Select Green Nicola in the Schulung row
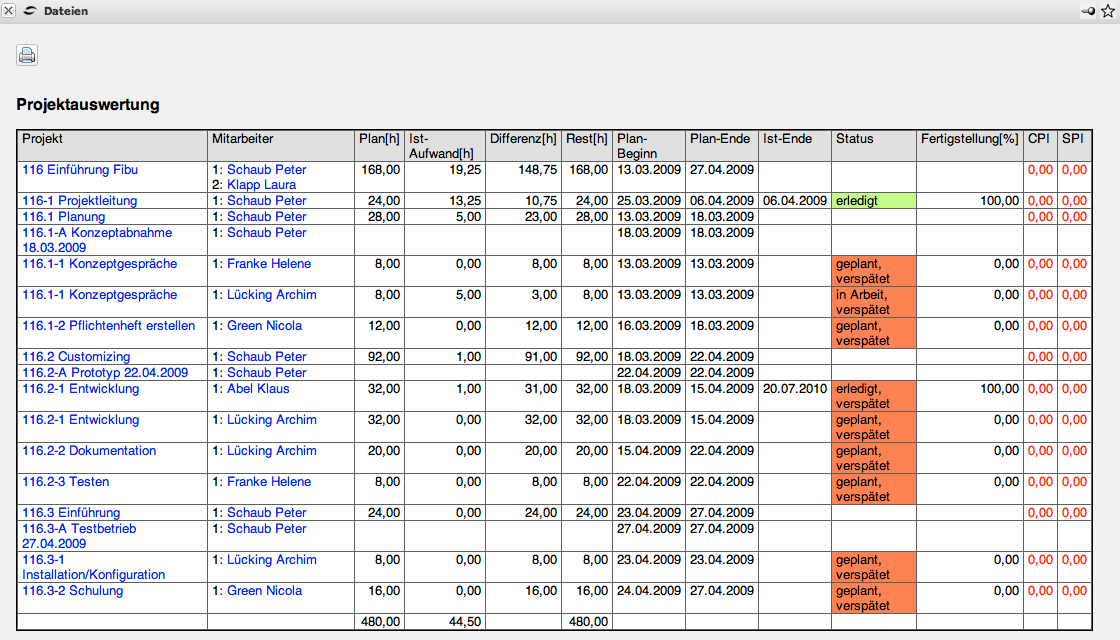The image size is (1120, 640). coord(266,591)
